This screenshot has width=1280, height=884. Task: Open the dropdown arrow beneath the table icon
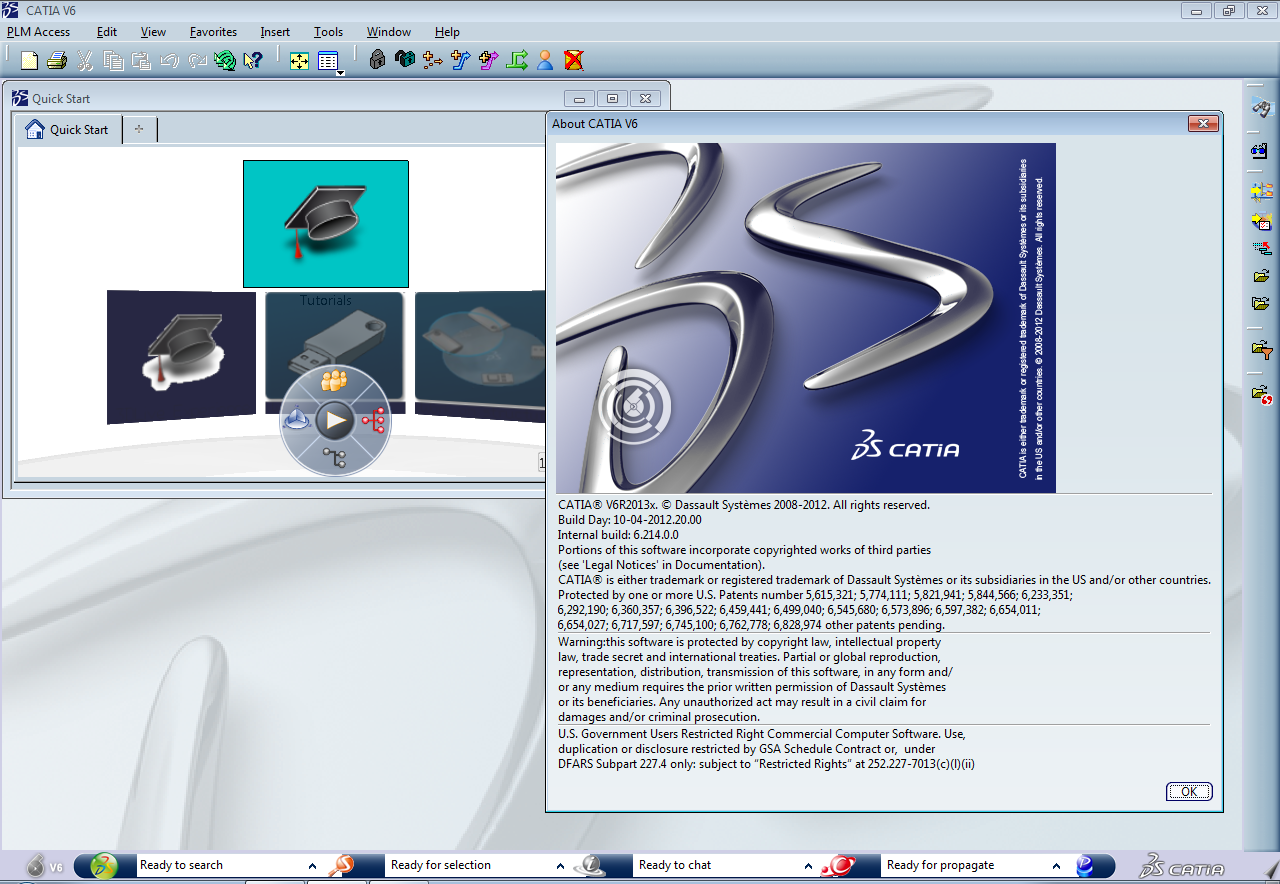point(341,74)
